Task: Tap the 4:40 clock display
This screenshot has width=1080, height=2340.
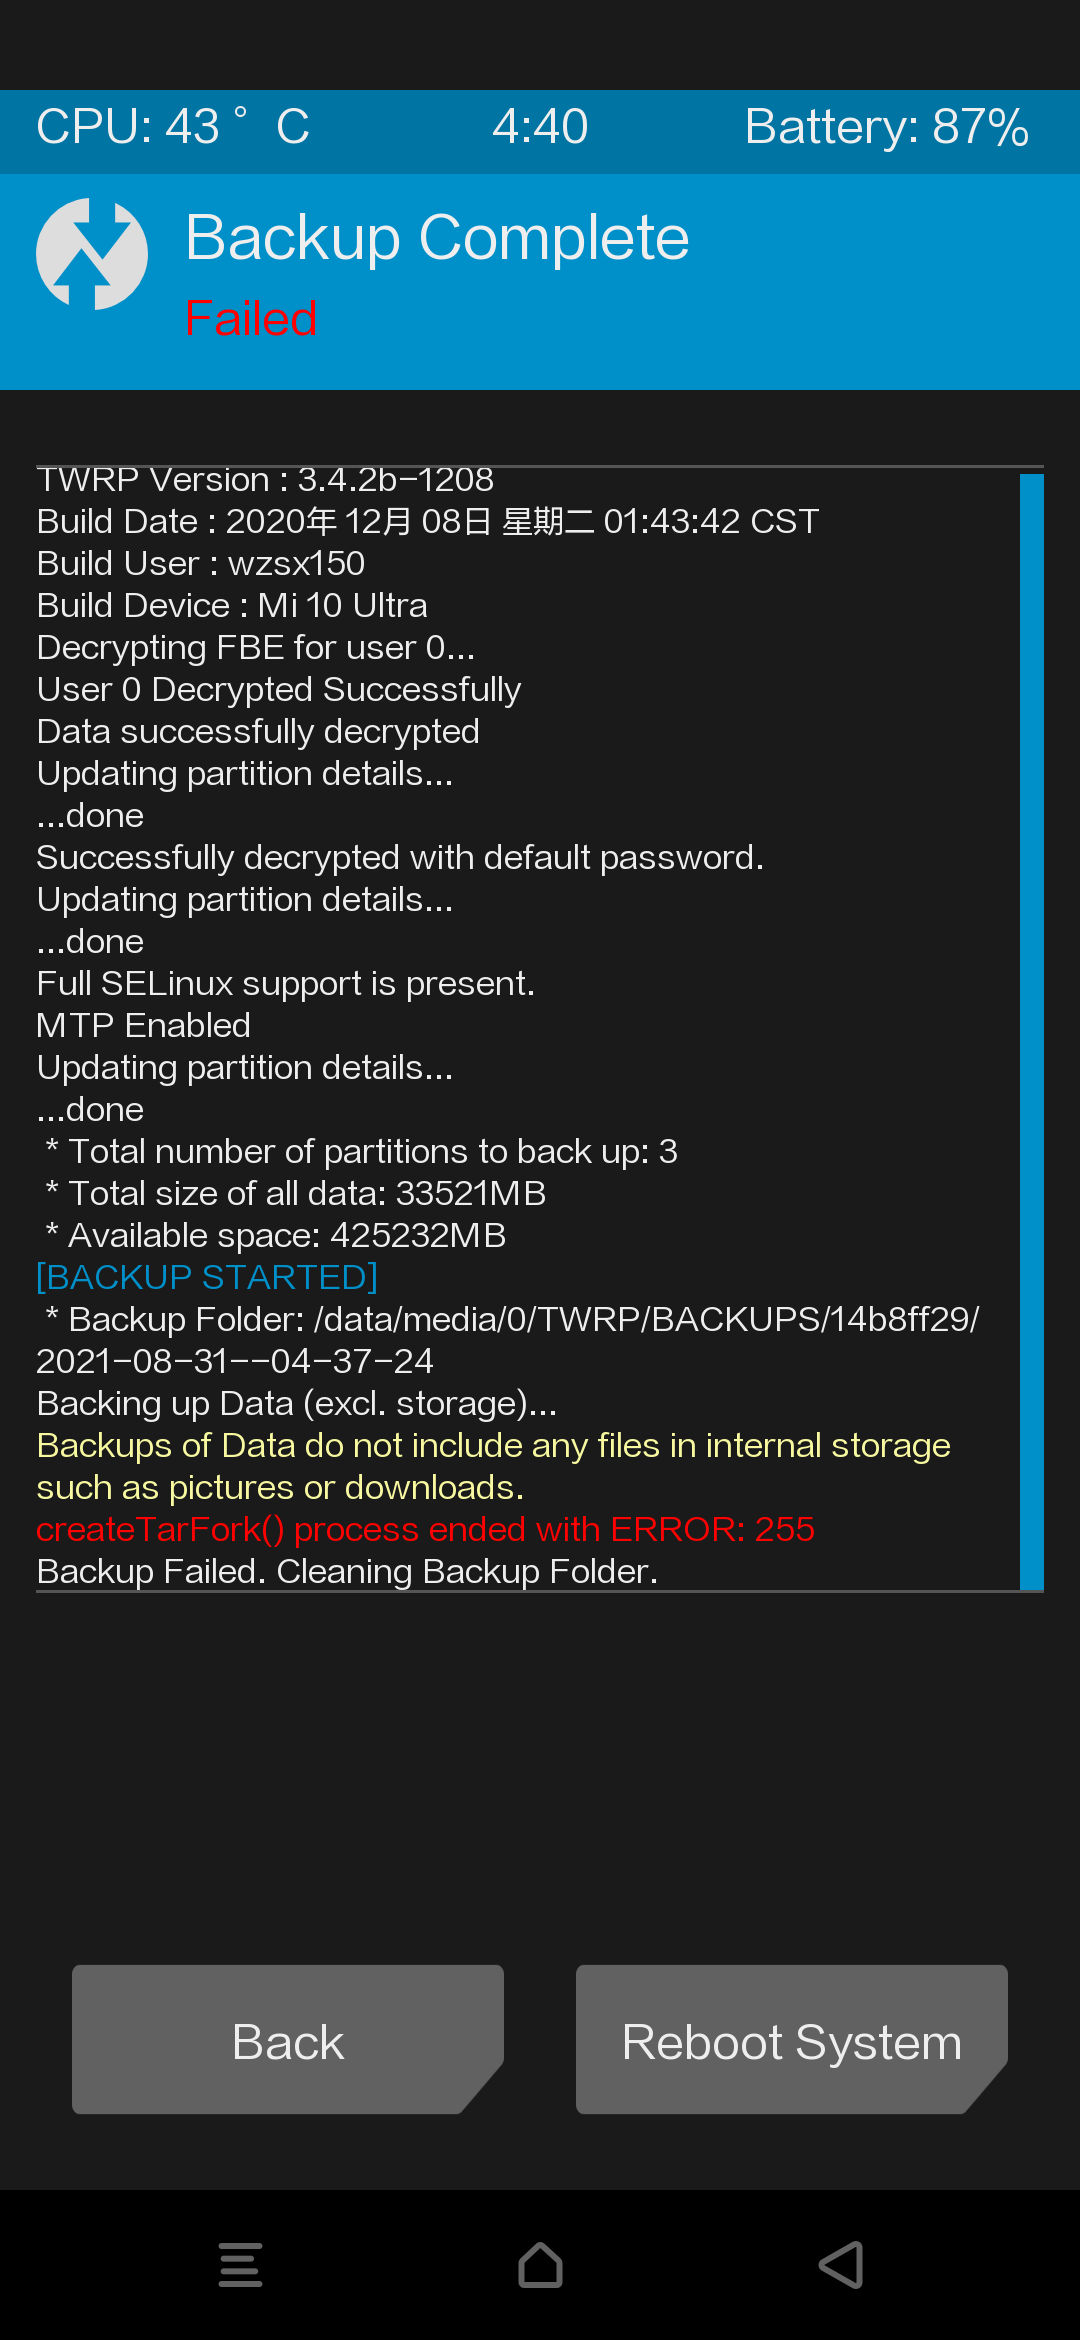Action: (540, 127)
